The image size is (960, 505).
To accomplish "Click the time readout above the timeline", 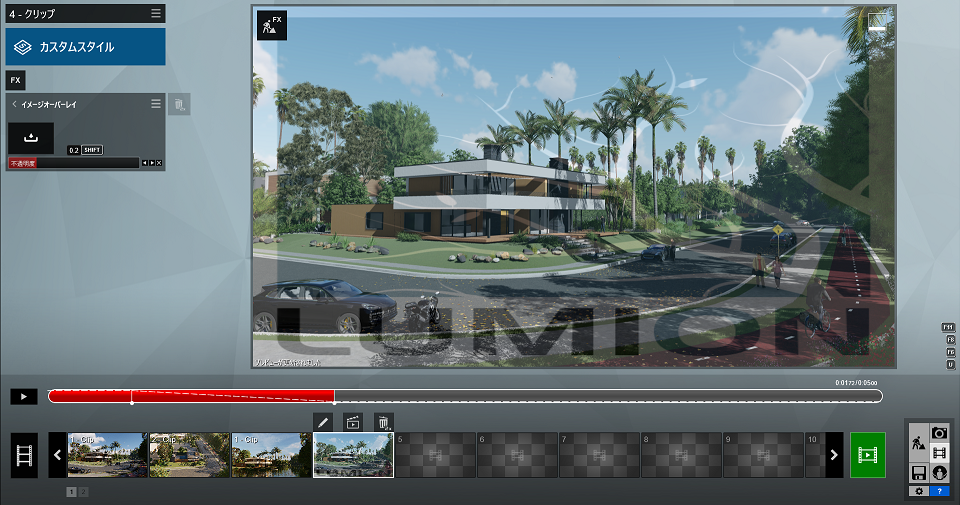I will [856, 383].
